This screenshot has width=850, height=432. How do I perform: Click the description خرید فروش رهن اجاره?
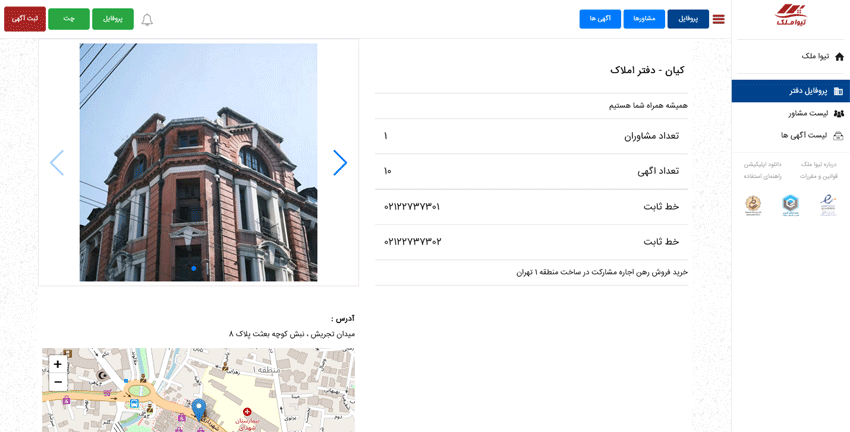pyautogui.click(x=602, y=273)
